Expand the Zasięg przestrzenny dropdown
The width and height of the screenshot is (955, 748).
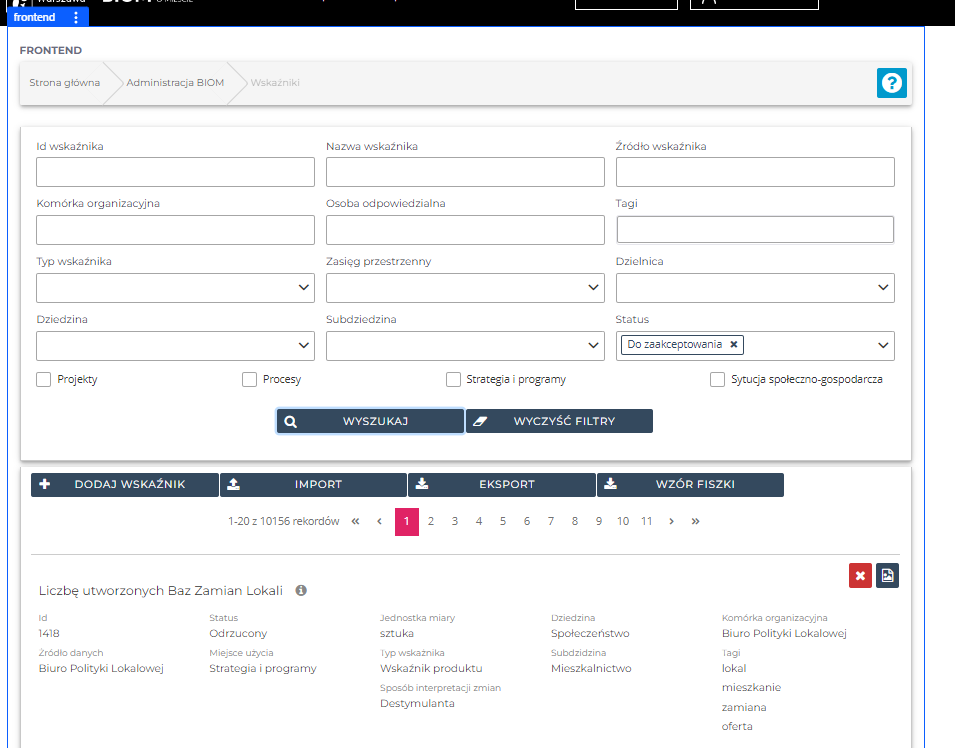pos(465,288)
